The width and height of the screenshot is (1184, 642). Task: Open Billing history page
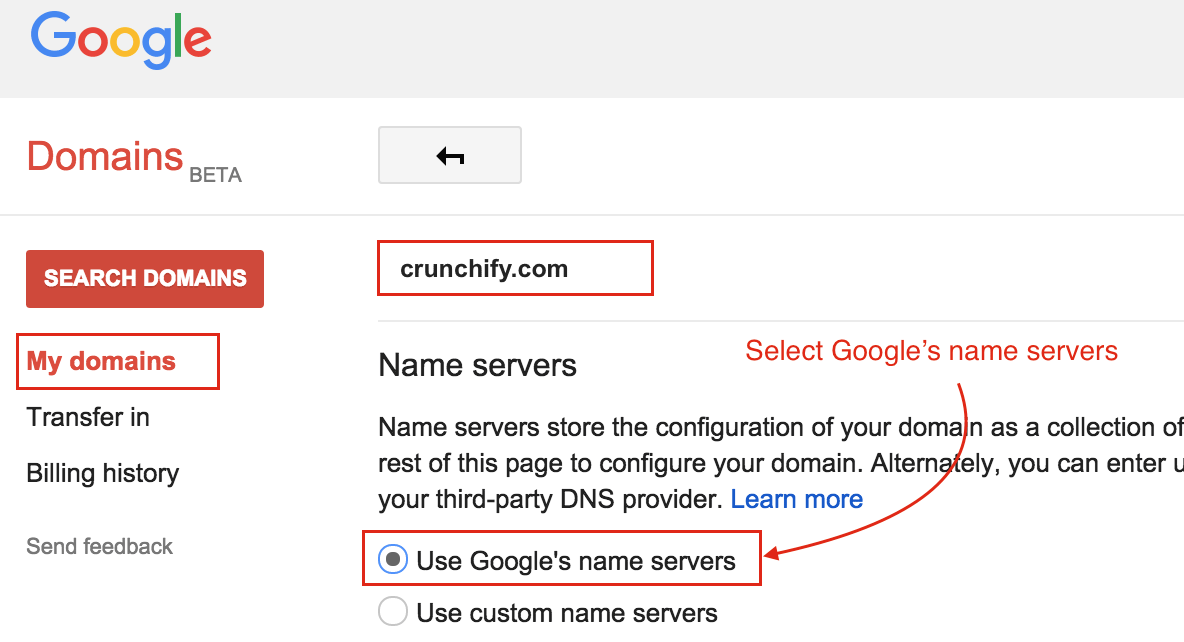click(103, 474)
